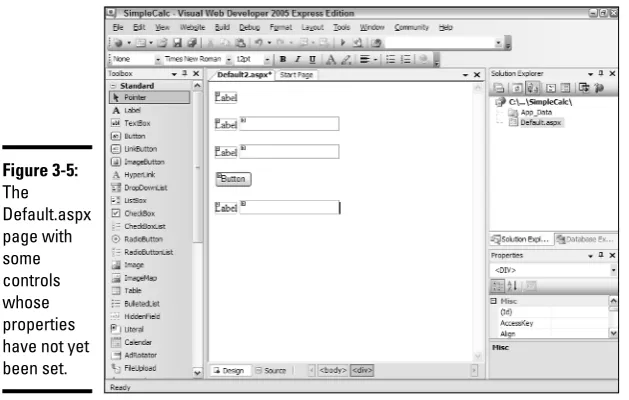629x400 pixels.
Task: Click the text alignment icon
Action: [365, 59]
